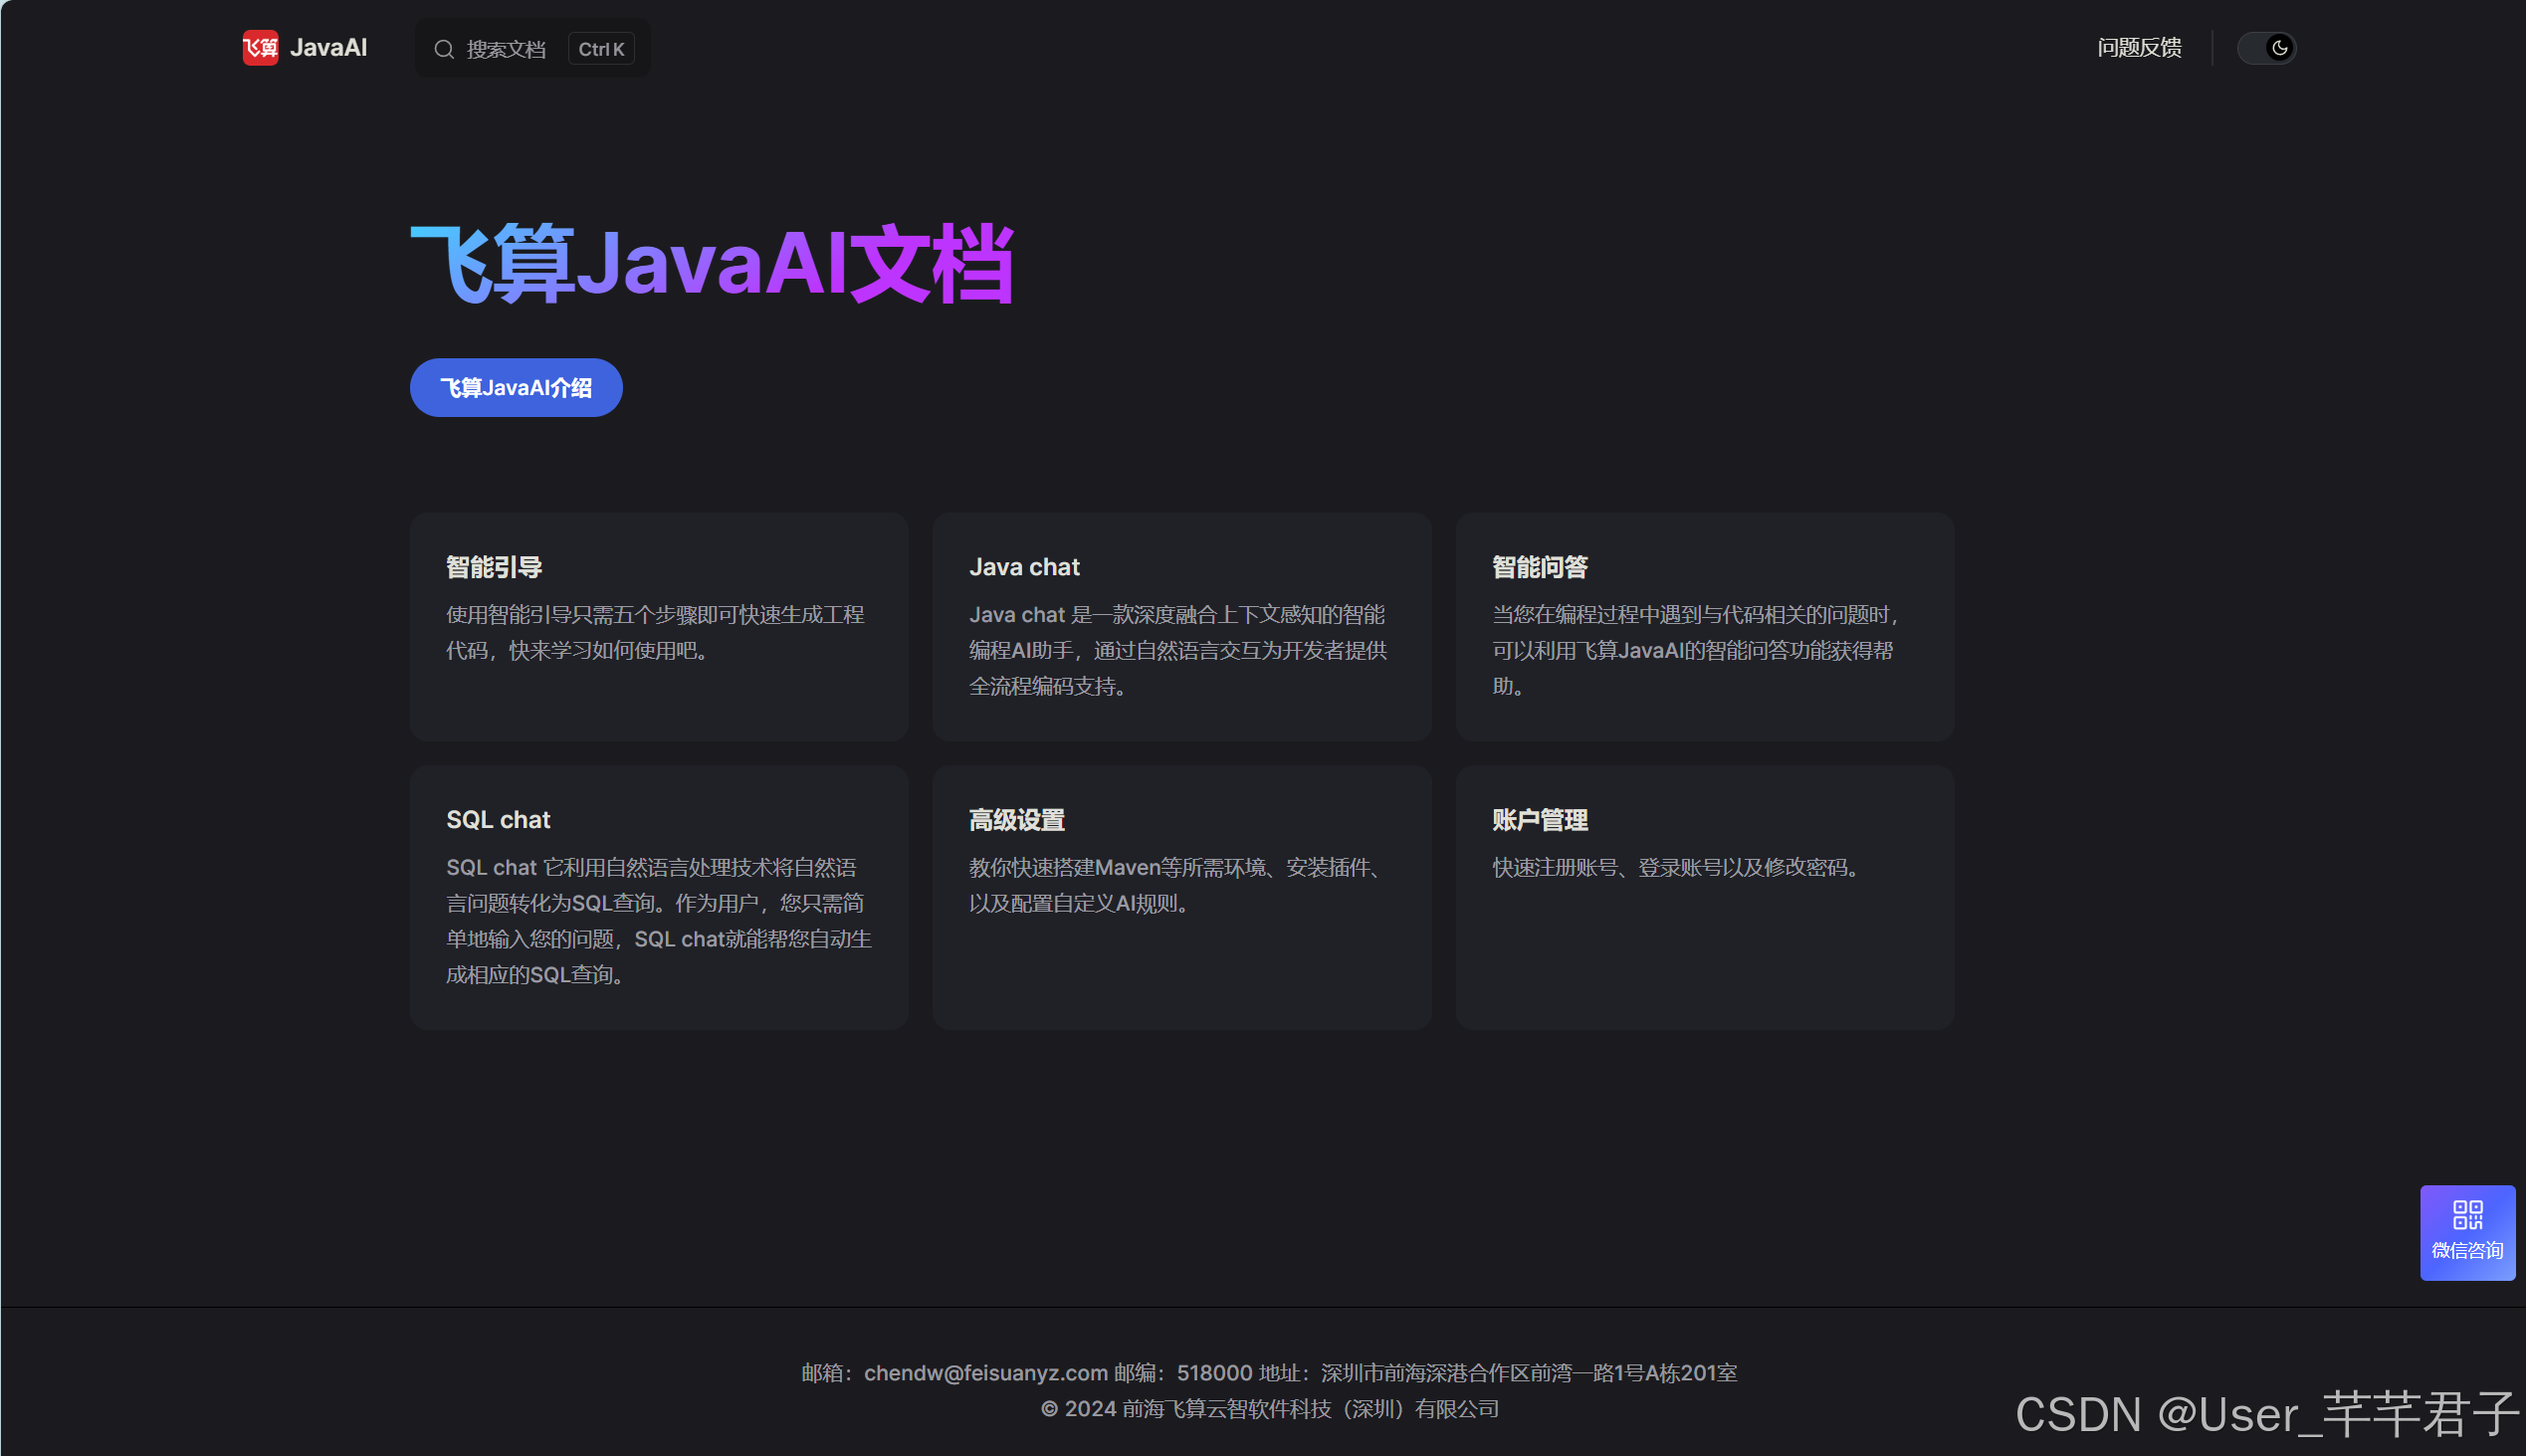Click the Ctrl K shortcut badge
Image resolution: width=2526 pixels, height=1456 pixels.
coord(601,49)
